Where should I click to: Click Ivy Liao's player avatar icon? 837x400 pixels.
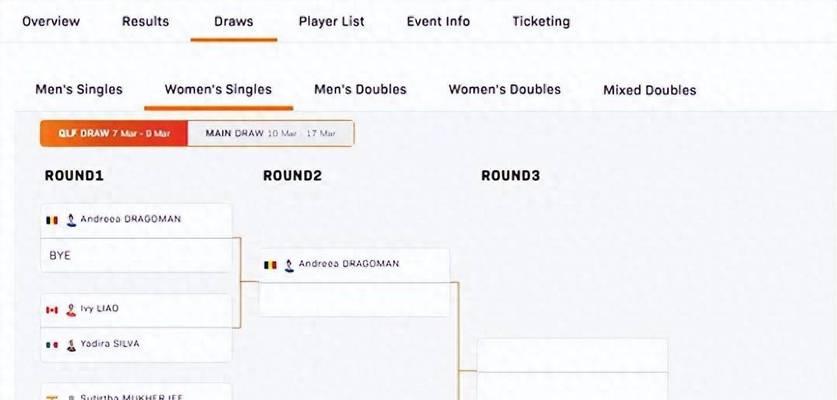point(71,310)
